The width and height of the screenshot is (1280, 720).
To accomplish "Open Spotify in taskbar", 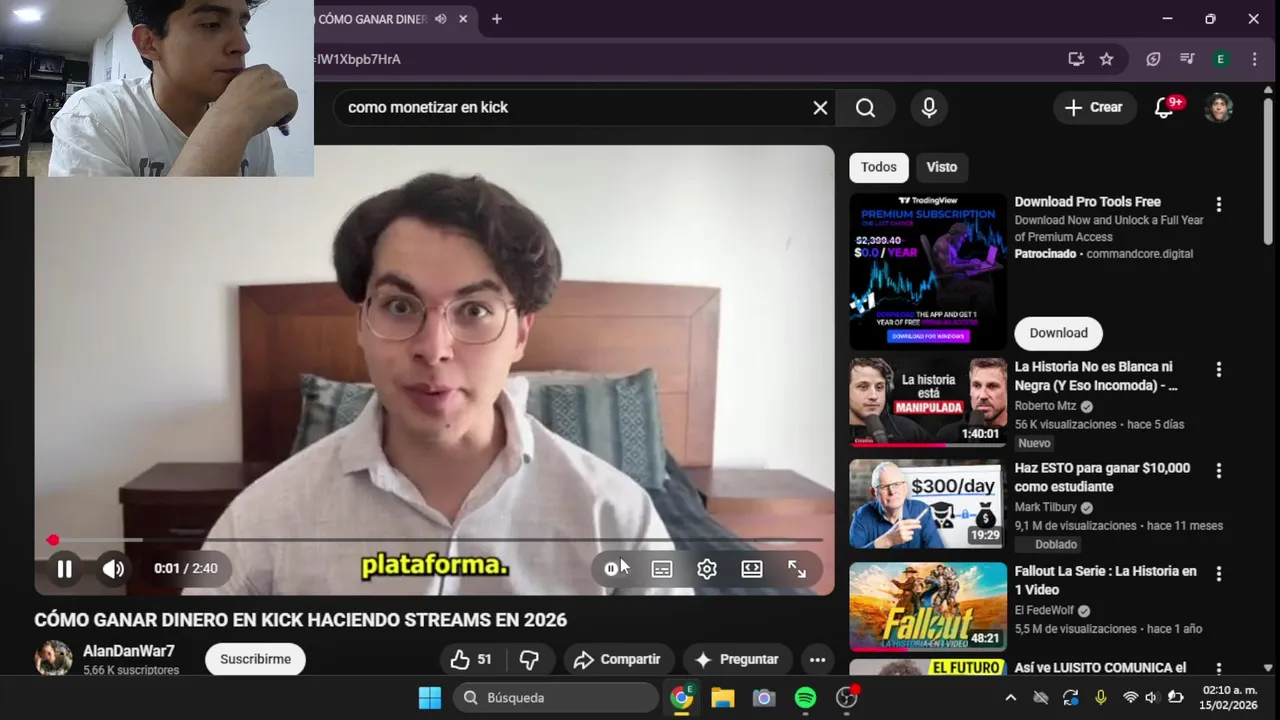I will [x=805, y=698].
